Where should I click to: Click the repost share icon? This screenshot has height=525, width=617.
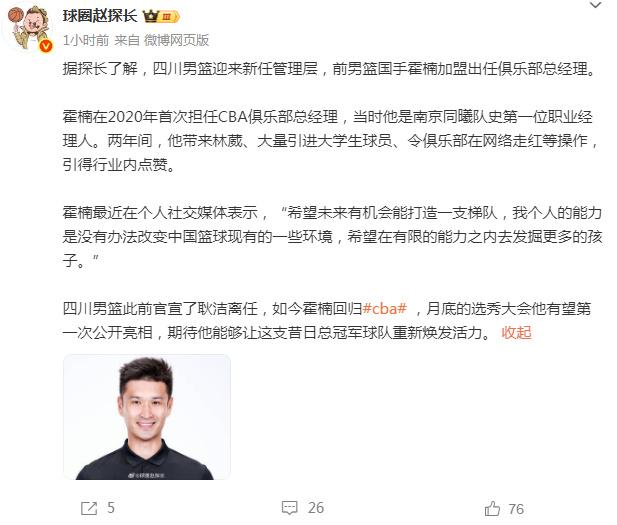[x=89, y=508]
